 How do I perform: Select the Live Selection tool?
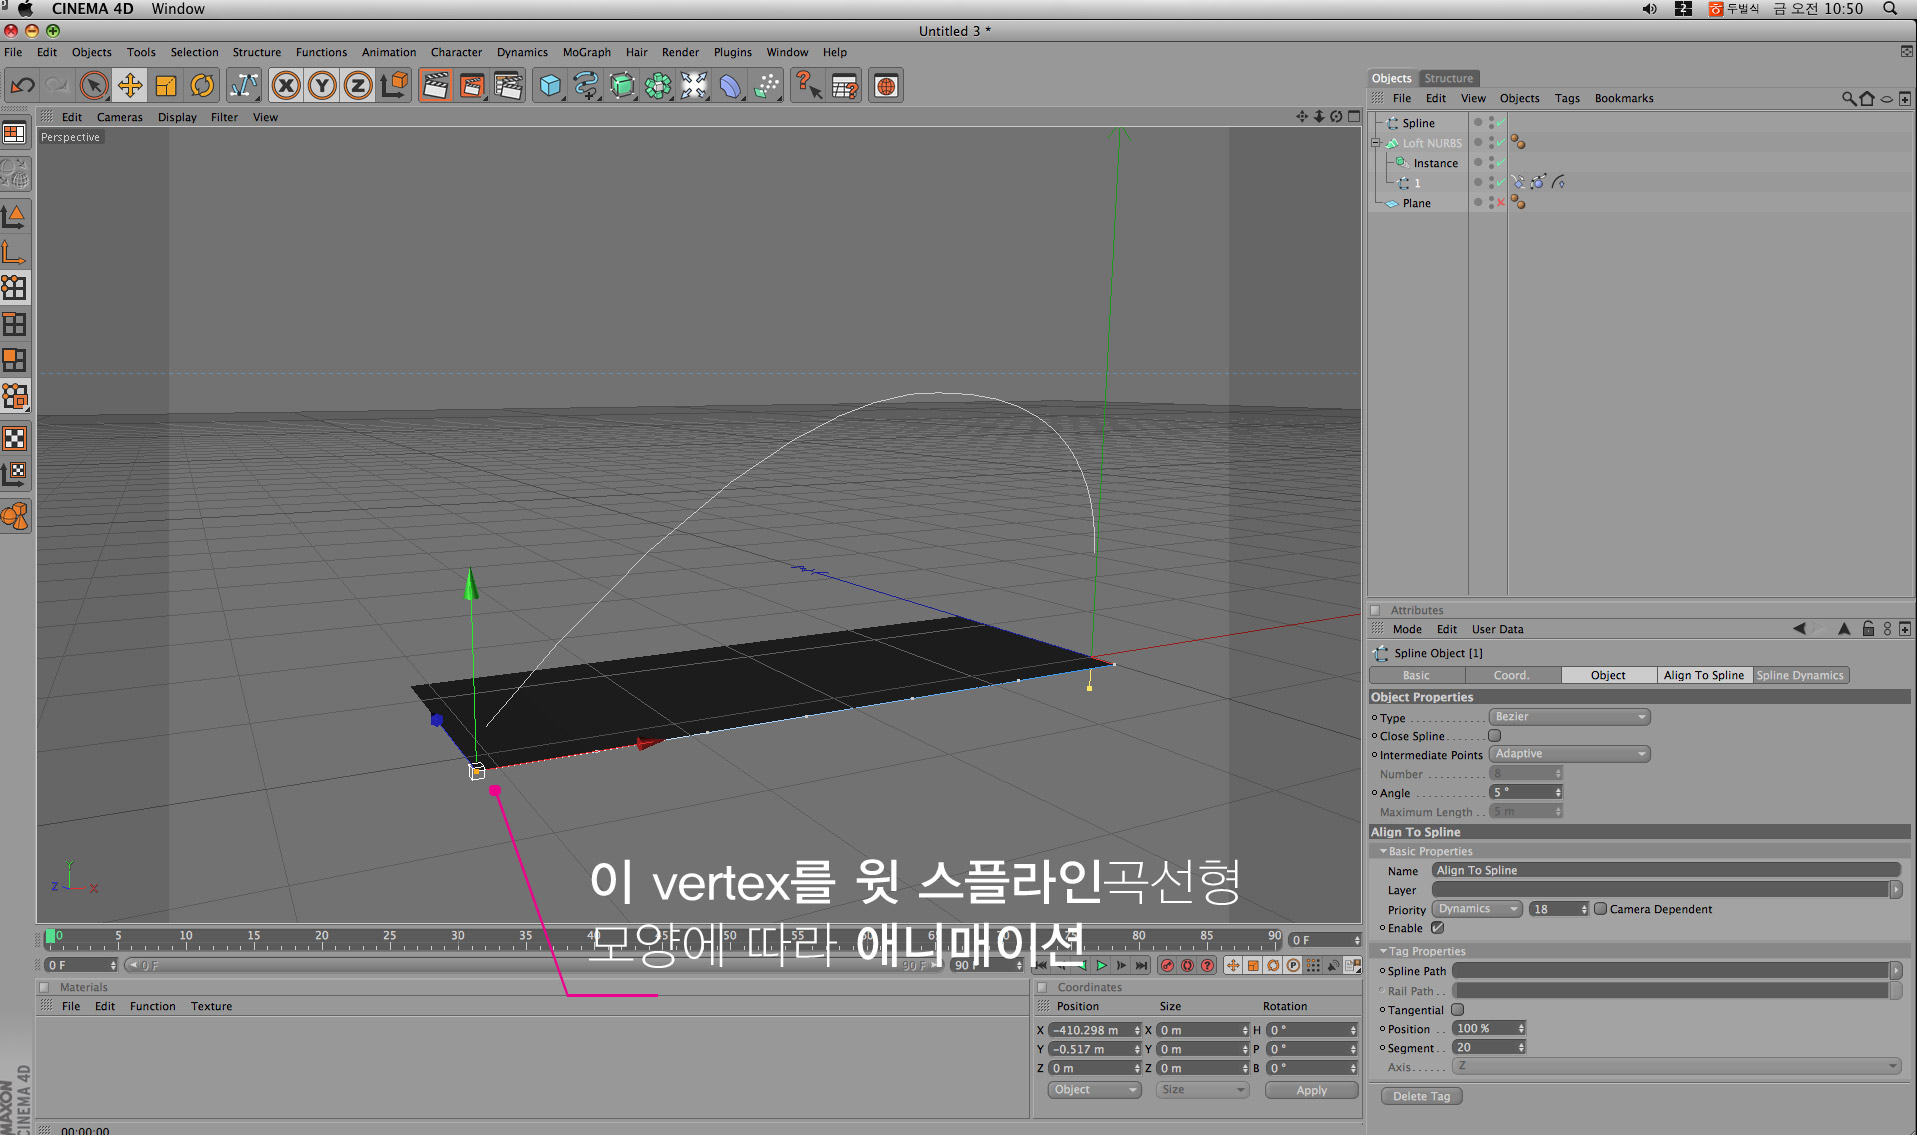93,86
